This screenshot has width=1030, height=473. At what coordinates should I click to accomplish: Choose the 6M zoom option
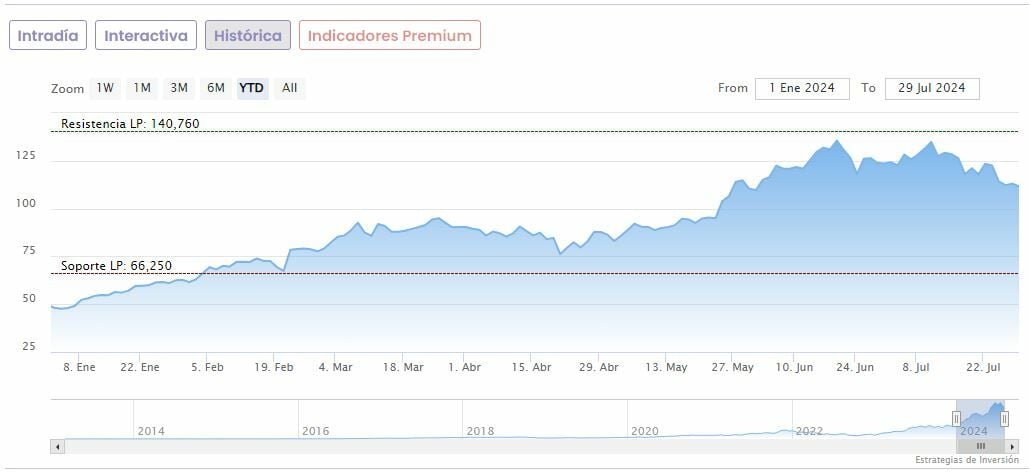click(216, 88)
